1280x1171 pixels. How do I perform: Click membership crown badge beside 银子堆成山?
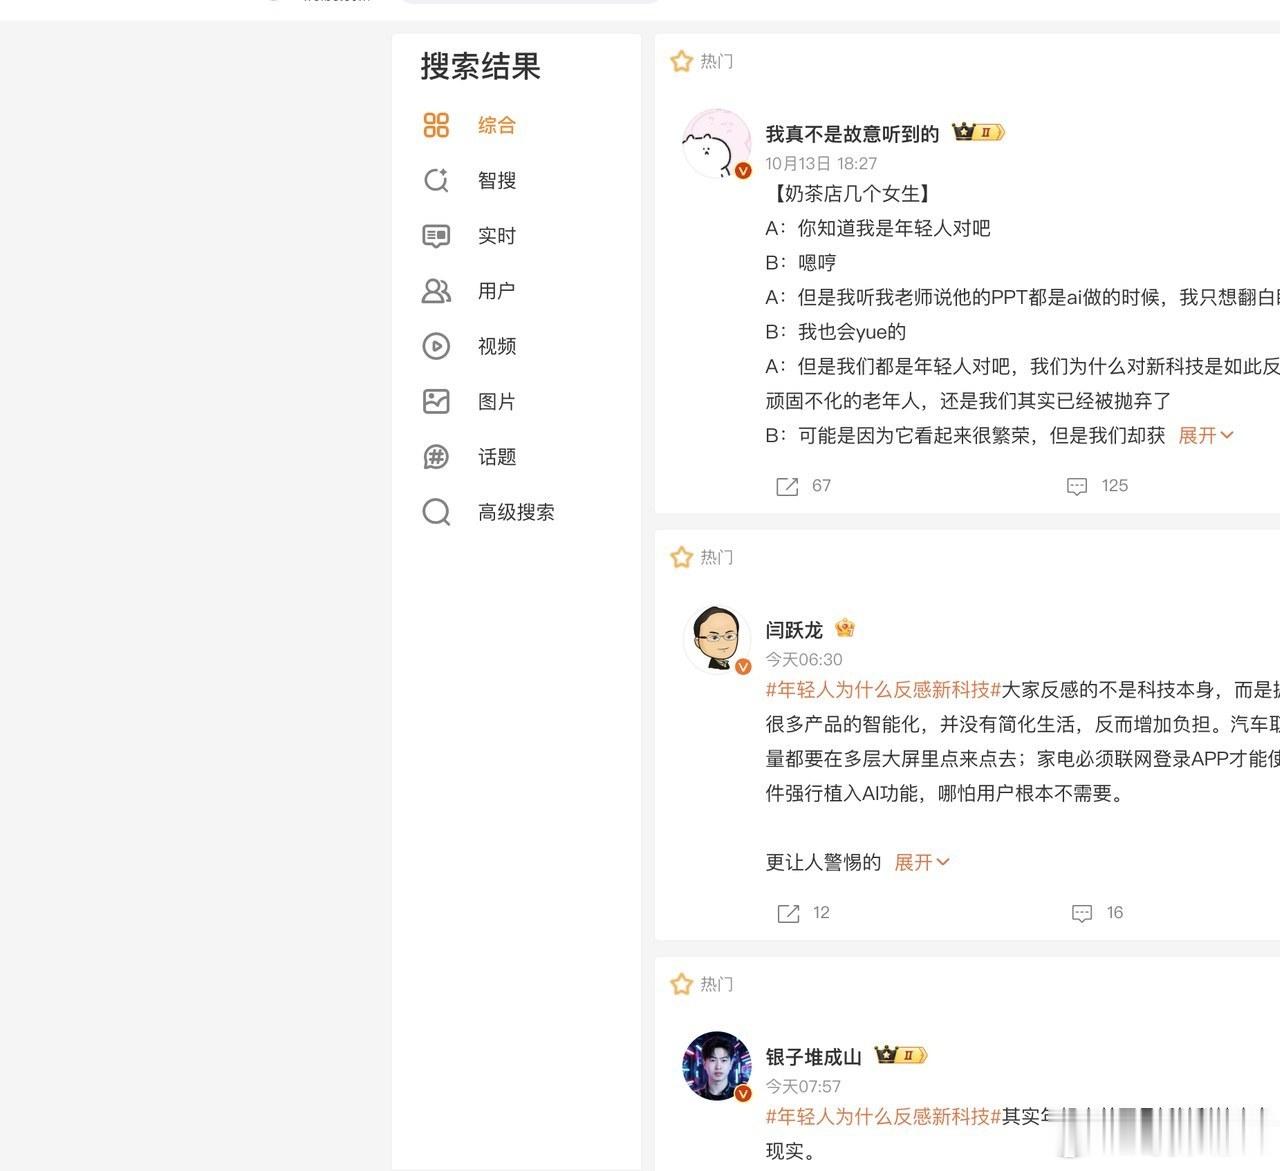[901, 1055]
